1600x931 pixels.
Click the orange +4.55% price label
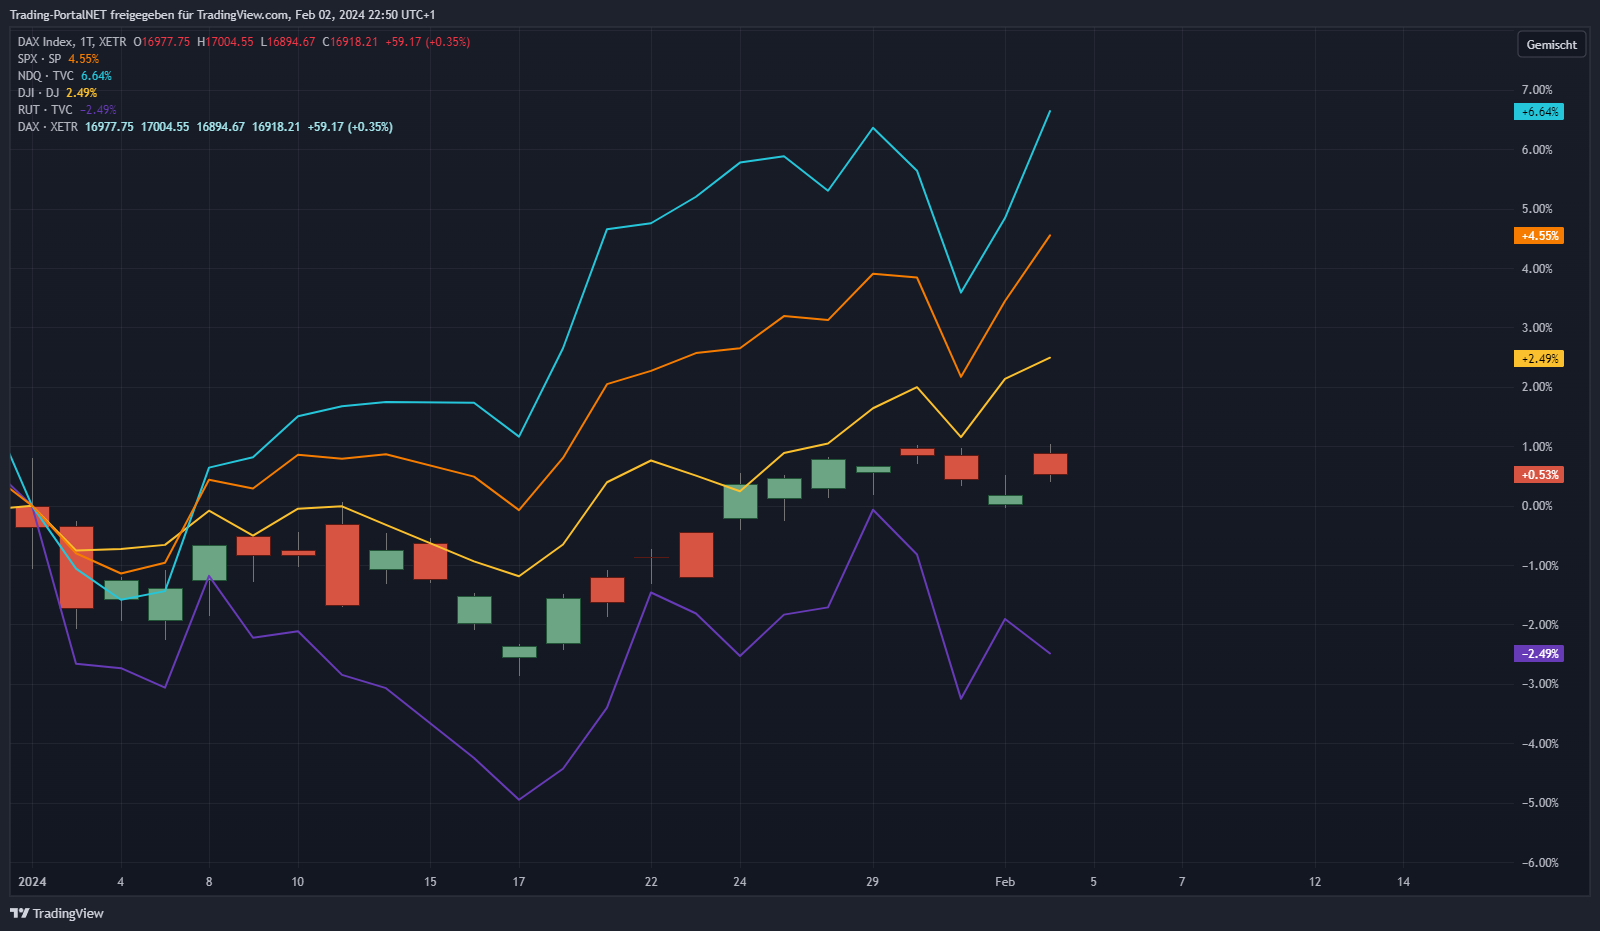[x=1539, y=236]
